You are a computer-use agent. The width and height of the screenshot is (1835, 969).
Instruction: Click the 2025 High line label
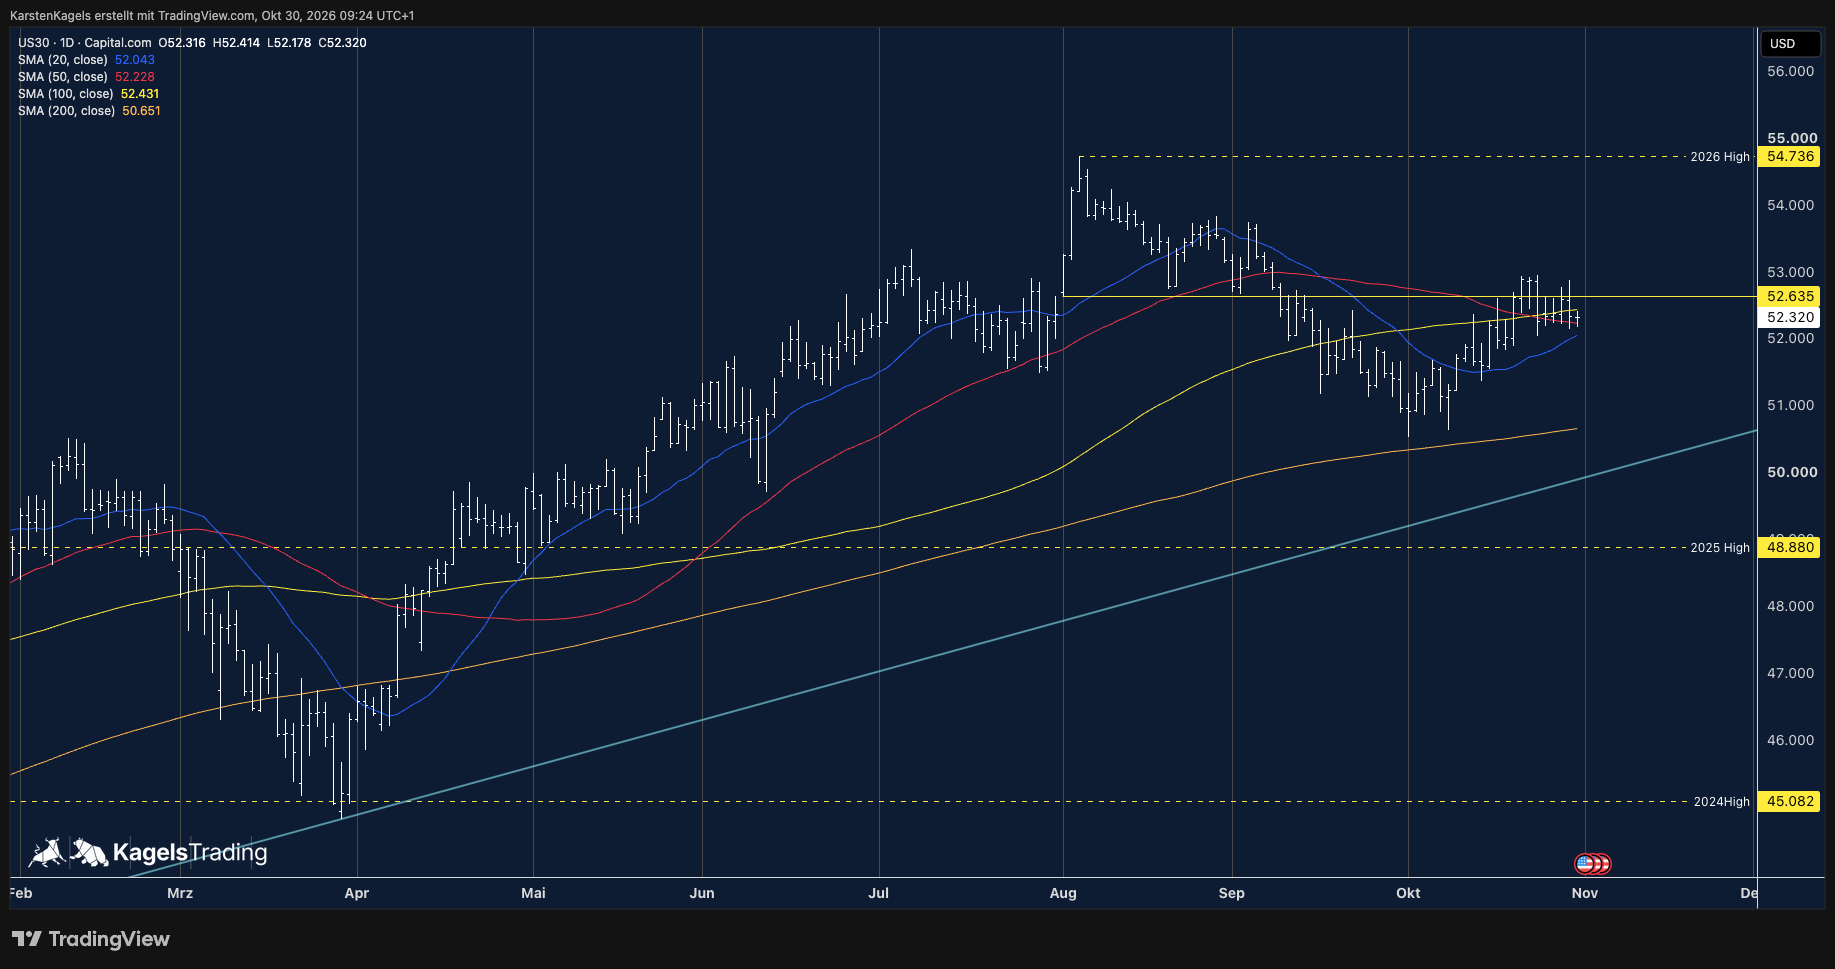(x=1720, y=548)
